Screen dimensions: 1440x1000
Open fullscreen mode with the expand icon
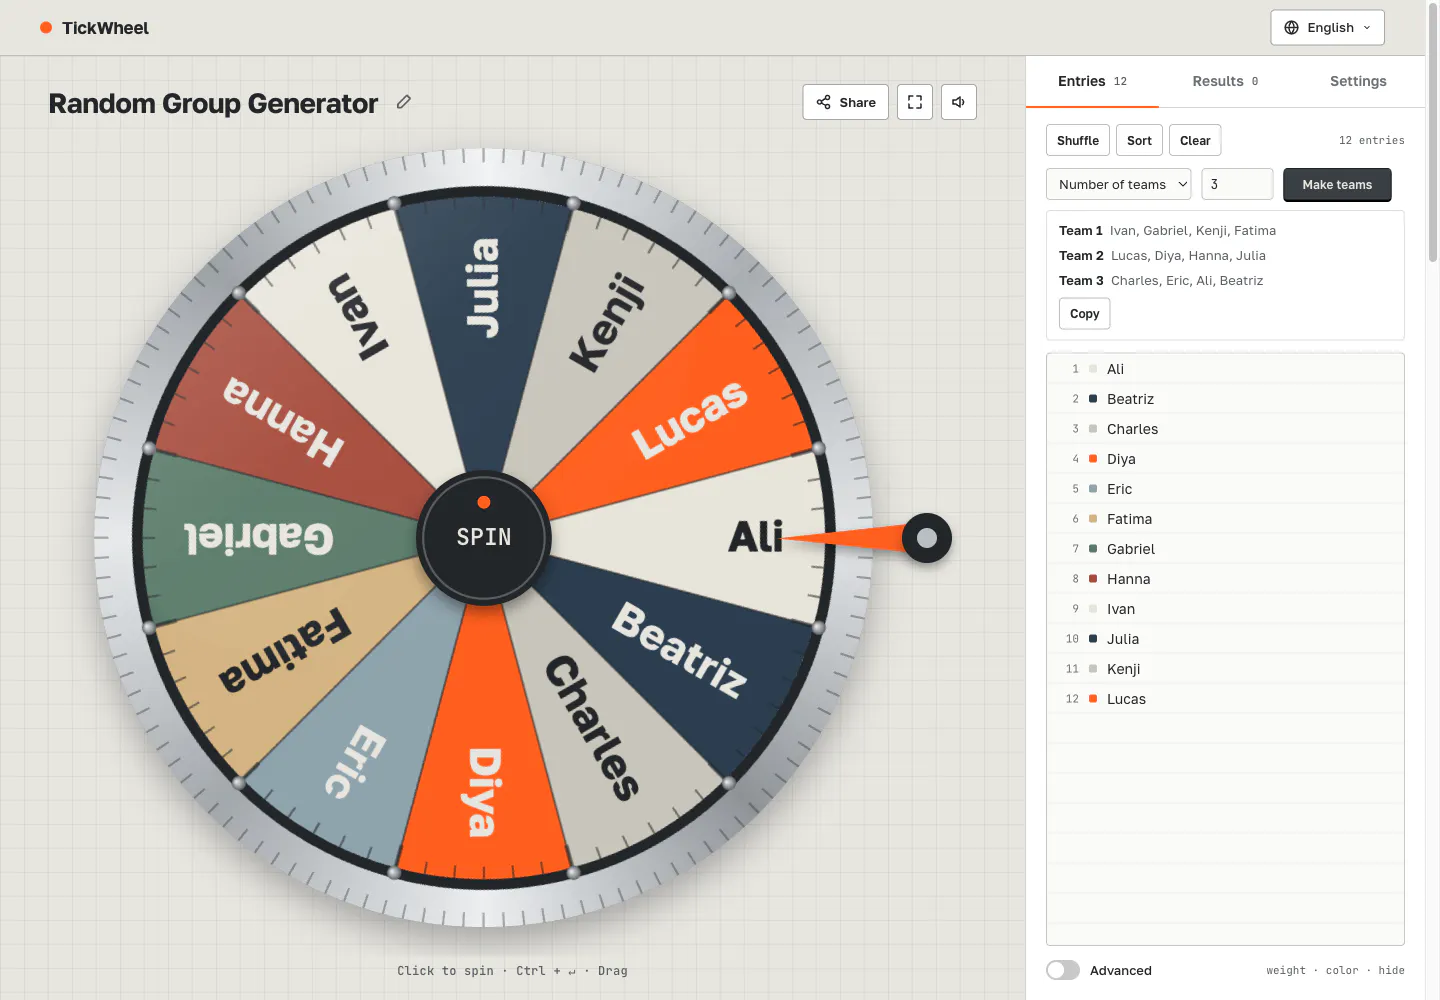[915, 102]
